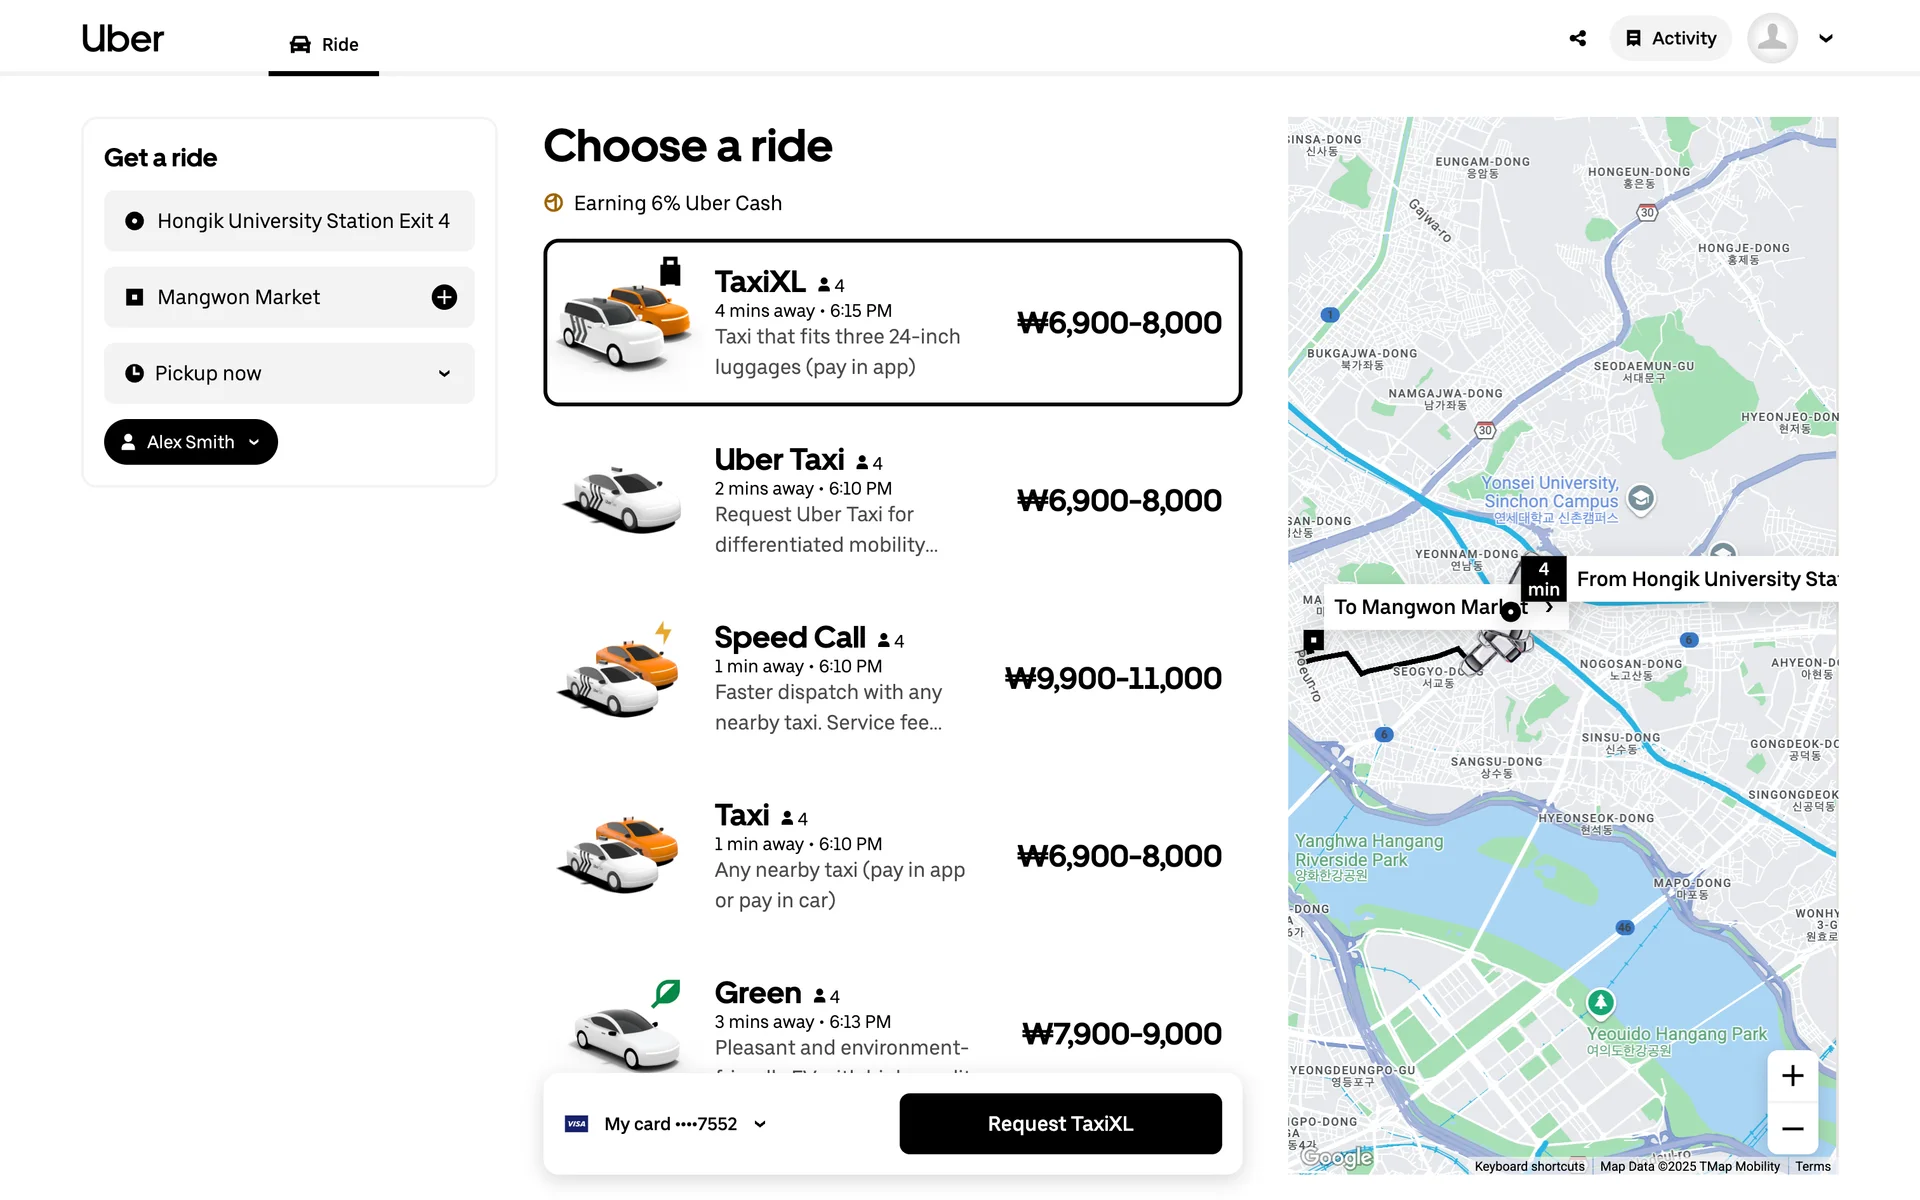Open My card payment method dropdown
The width and height of the screenshot is (1920, 1200).
pyautogui.click(x=666, y=1124)
